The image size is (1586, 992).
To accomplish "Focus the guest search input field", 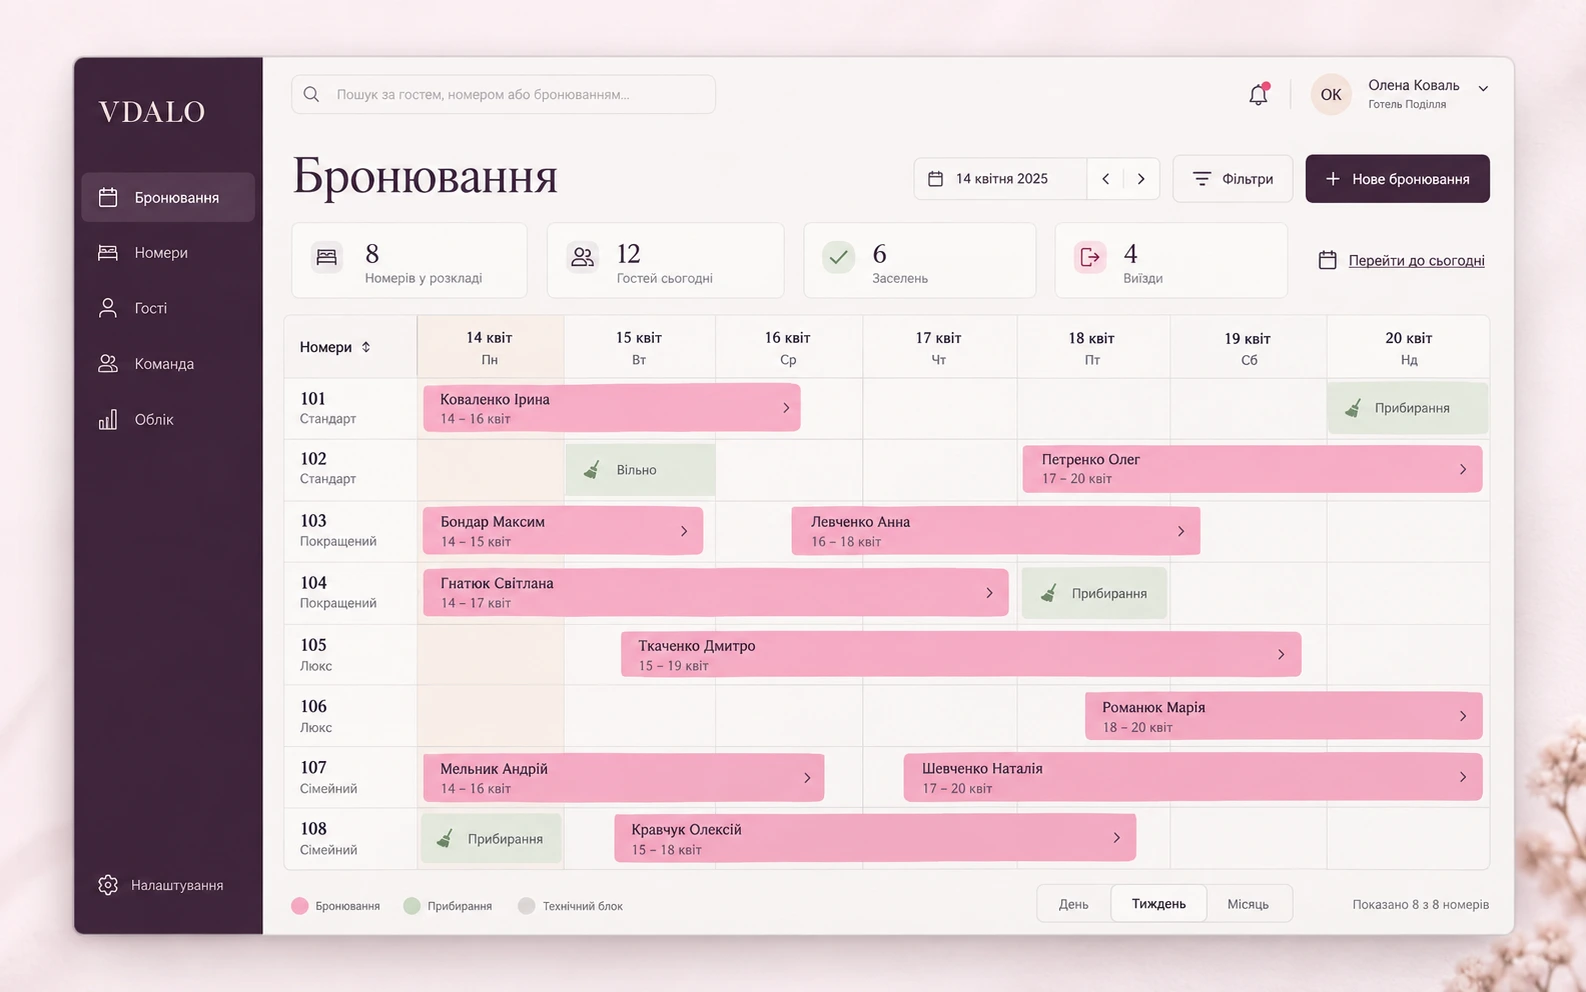I will [503, 94].
